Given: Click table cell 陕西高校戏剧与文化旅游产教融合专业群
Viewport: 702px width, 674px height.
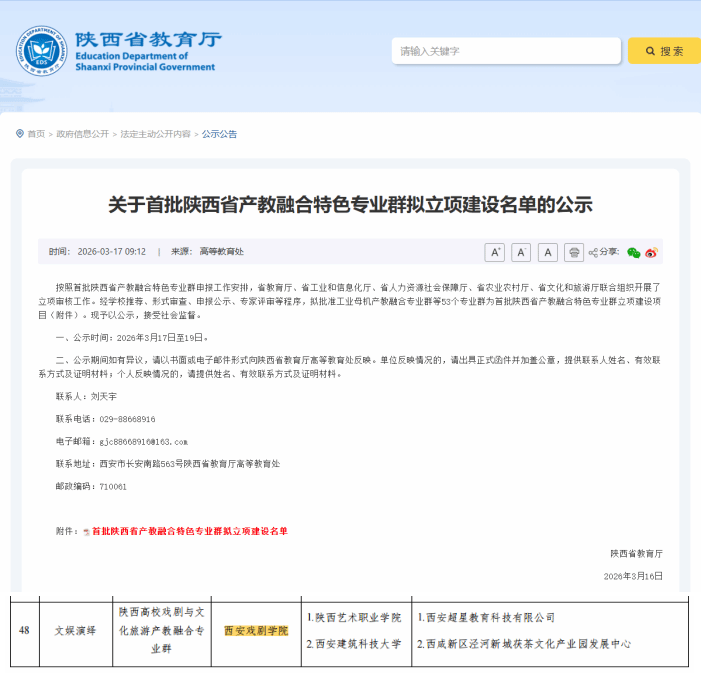Looking at the screenshot, I should click(x=162, y=631).
